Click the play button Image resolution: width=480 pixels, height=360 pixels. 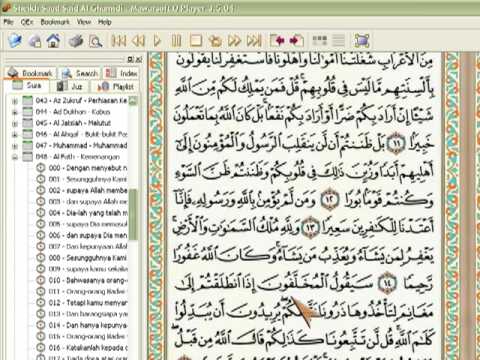click(x=157, y=41)
